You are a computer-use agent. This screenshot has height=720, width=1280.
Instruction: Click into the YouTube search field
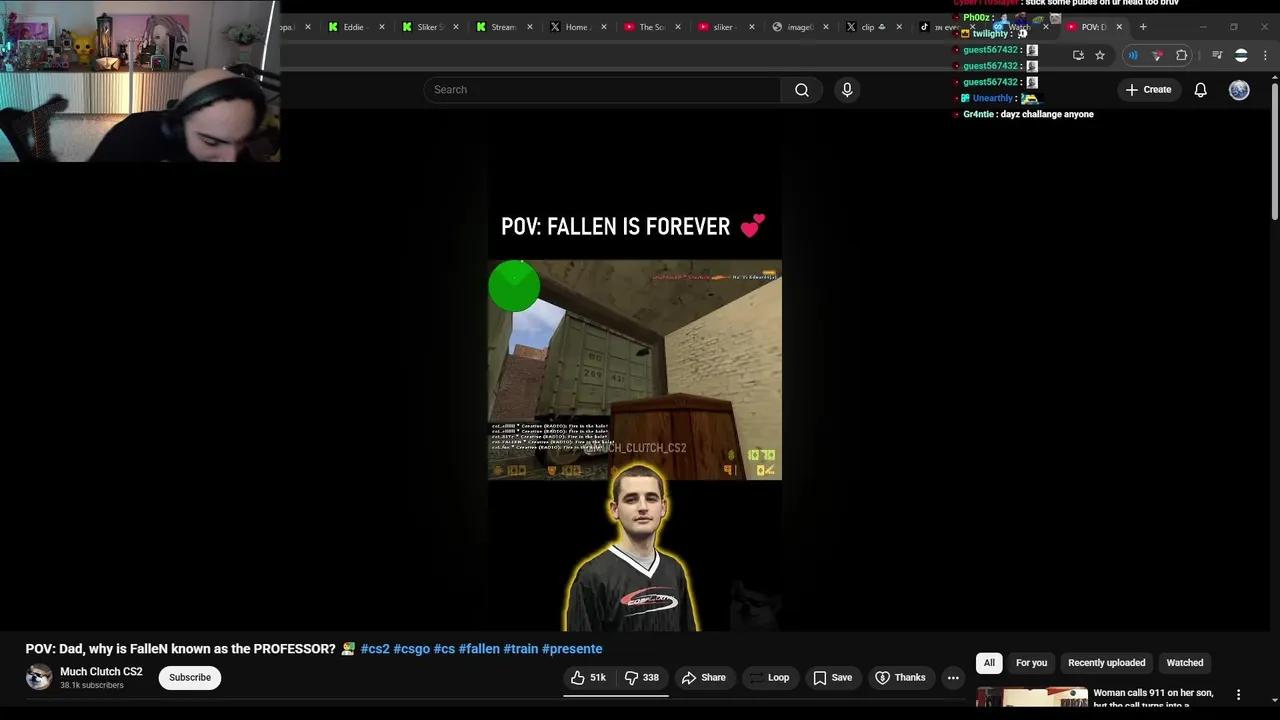pyautogui.click(x=602, y=90)
